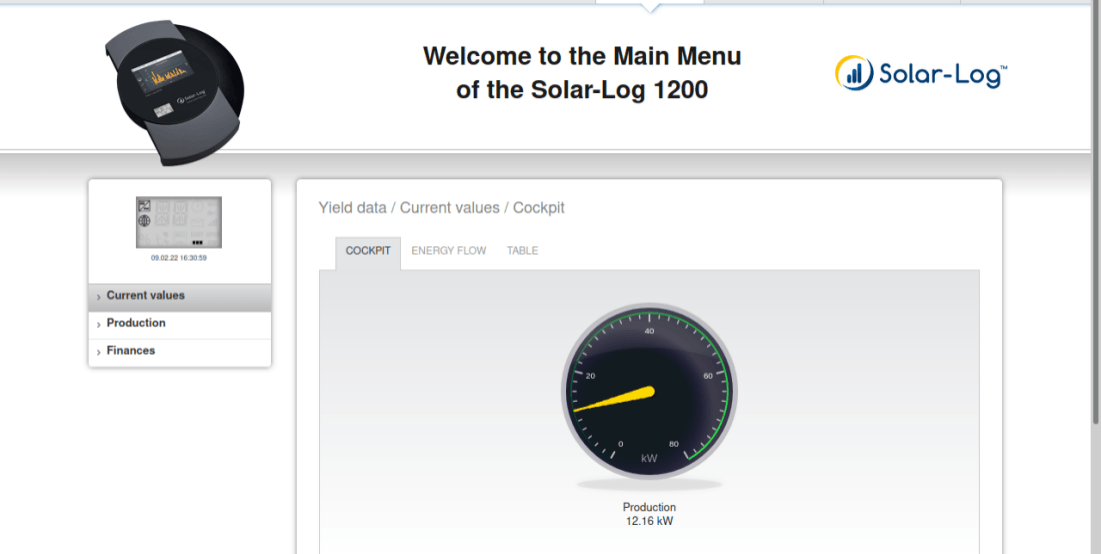1102x554 pixels.
Task: Click the Production 12.16 kW reading
Action: point(649,514)
